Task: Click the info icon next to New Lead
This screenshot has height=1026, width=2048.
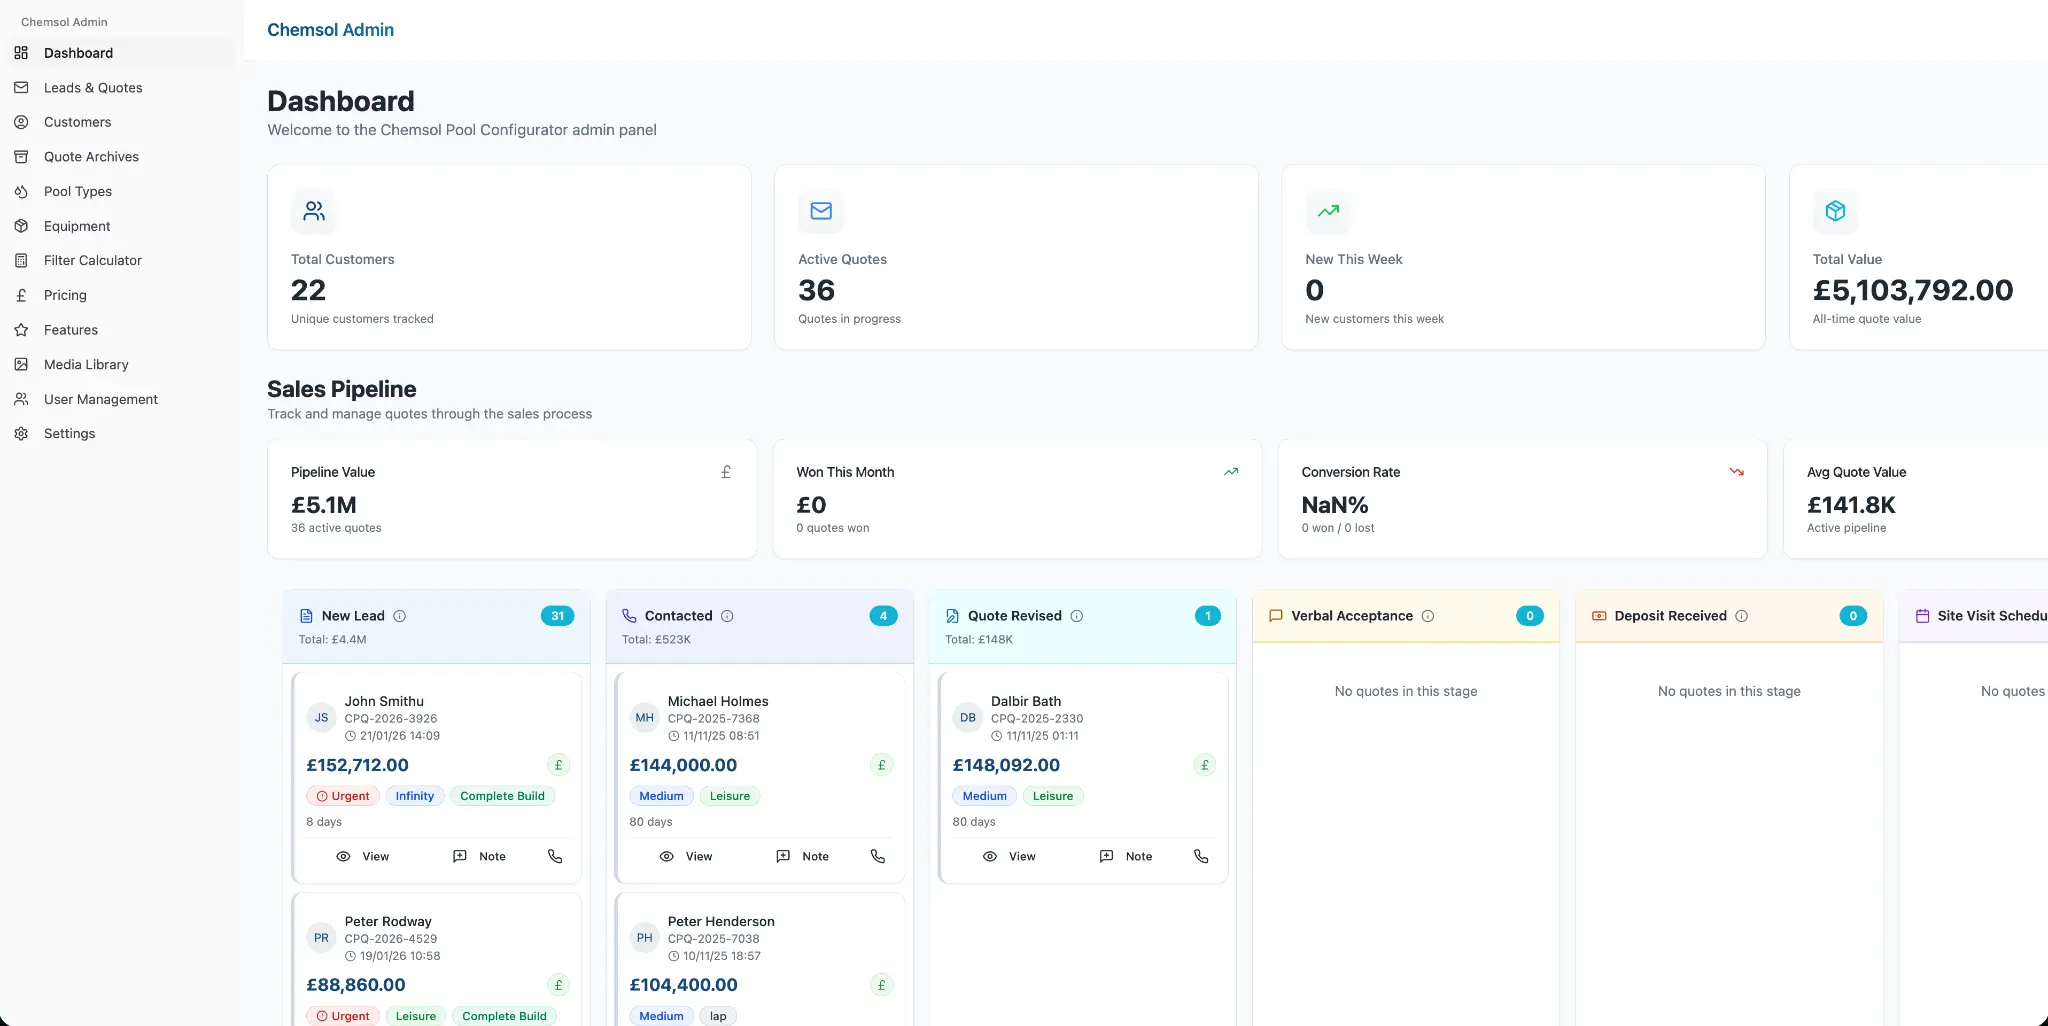Action: (400, 616)
